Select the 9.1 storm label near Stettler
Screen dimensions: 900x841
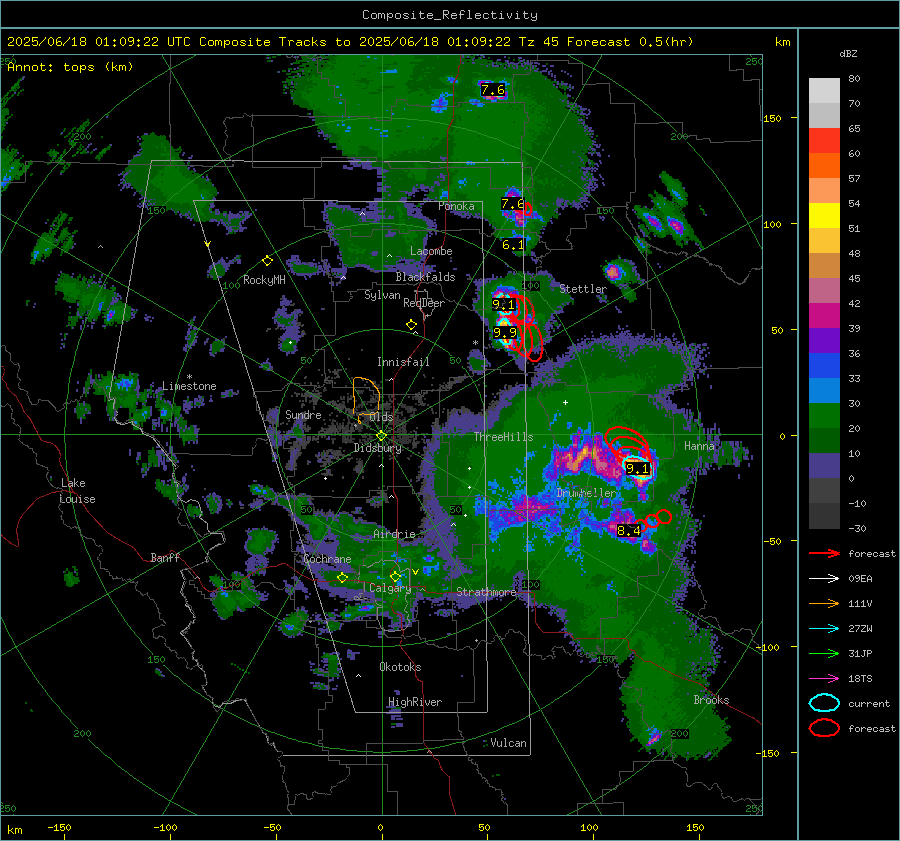tap(503, 304)
